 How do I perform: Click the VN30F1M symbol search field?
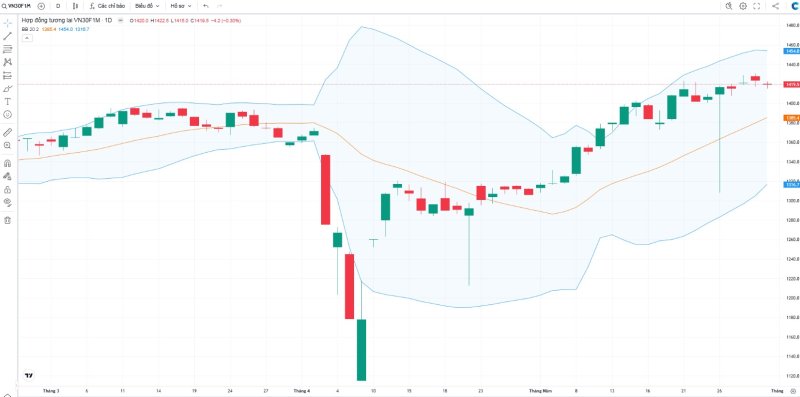[17, 6]
